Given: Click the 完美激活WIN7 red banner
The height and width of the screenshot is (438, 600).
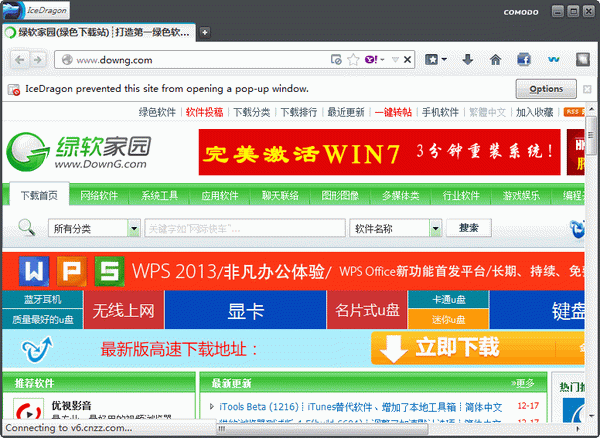Looking at the screenshot, I should coord(379,152).
